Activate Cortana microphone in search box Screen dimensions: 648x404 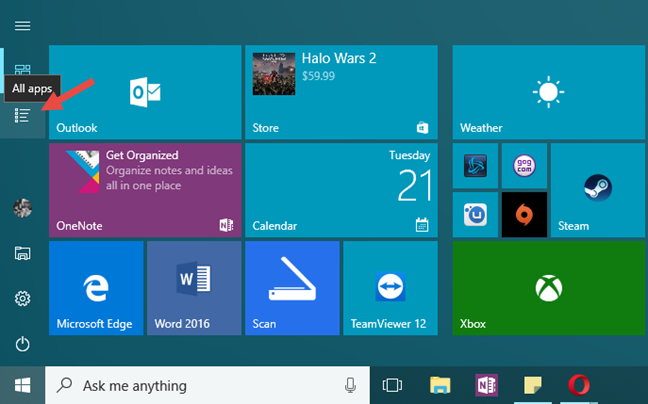350,385
